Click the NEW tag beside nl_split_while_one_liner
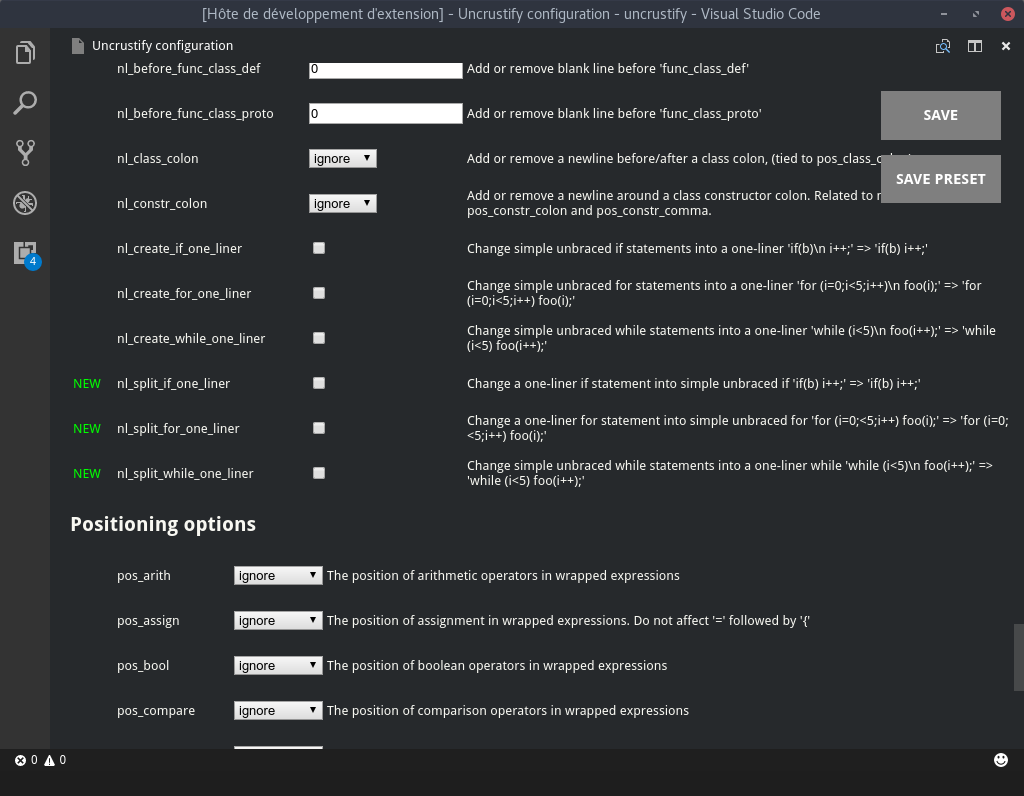Image resolution: width=1024 pixels, height=796 pixels. (87, 474)
